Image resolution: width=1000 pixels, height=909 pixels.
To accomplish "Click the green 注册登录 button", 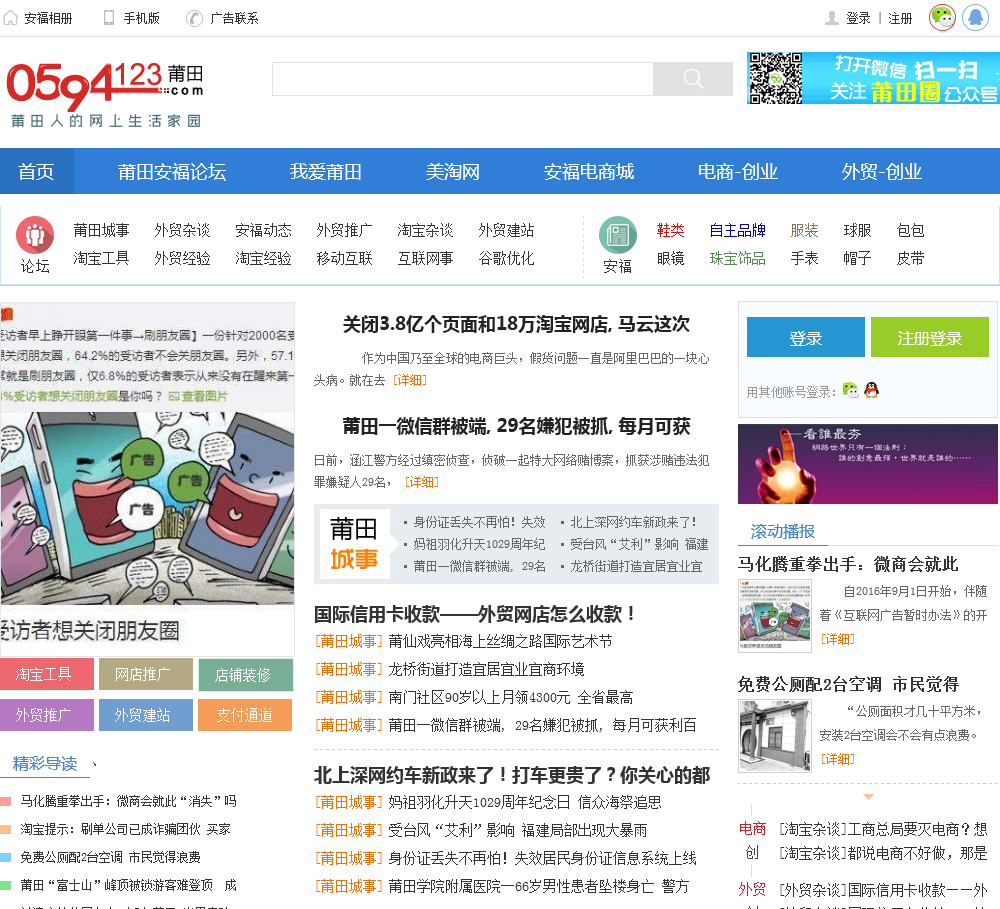I will pyautogui.click(x=930, y=337).
